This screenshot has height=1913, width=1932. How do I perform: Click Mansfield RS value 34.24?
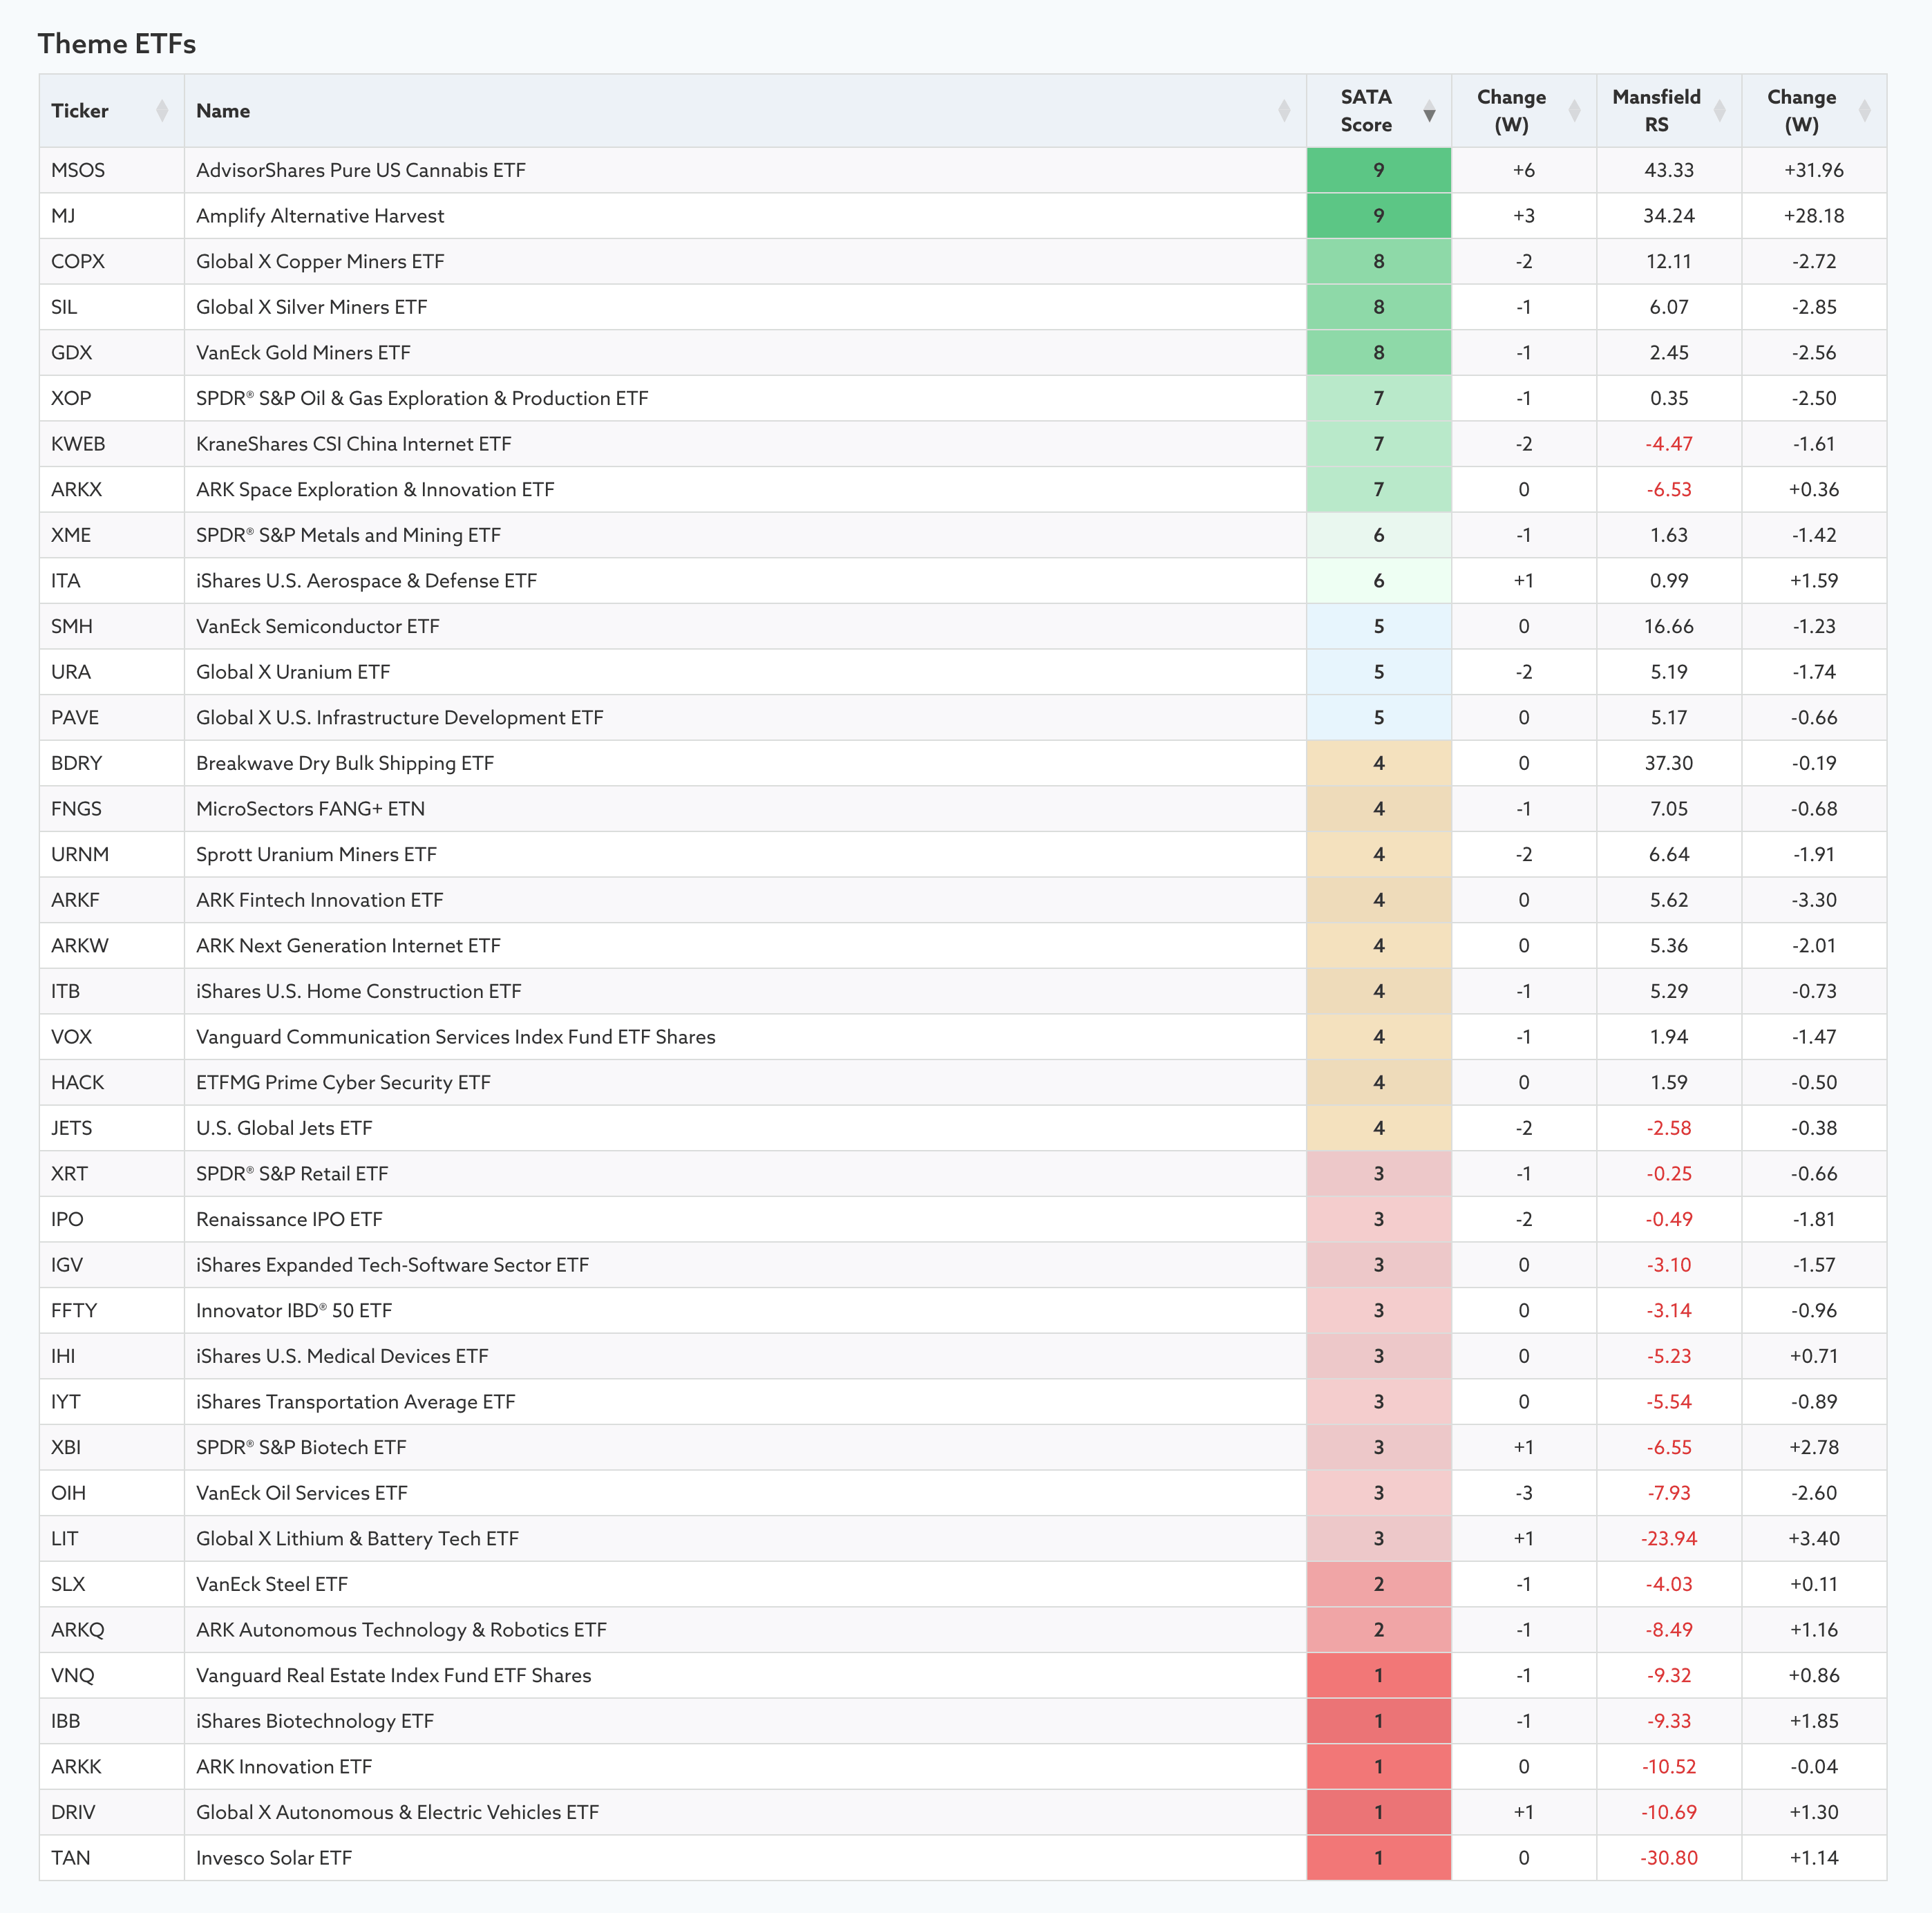[x=1669, y=216]
